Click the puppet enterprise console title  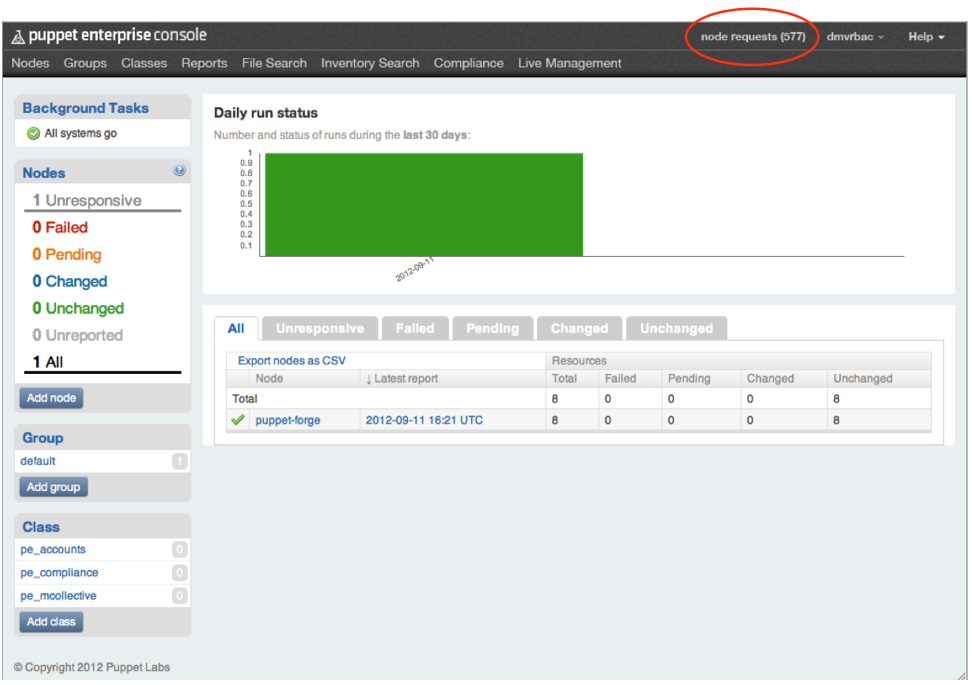click(118, 35)
